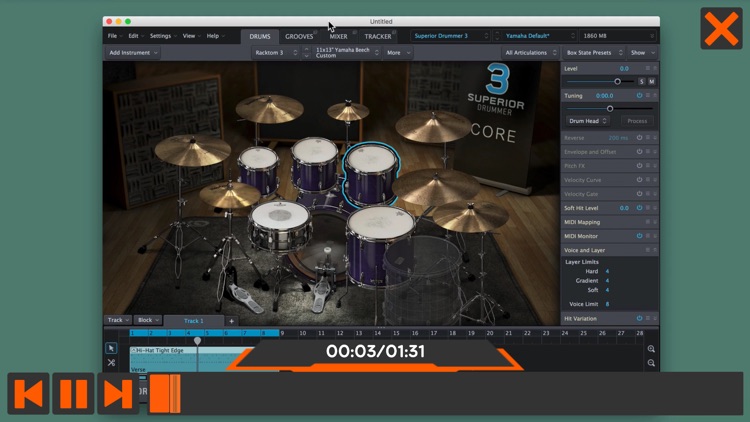
Task: Open the Help menu
Action: tap(215, 36)
